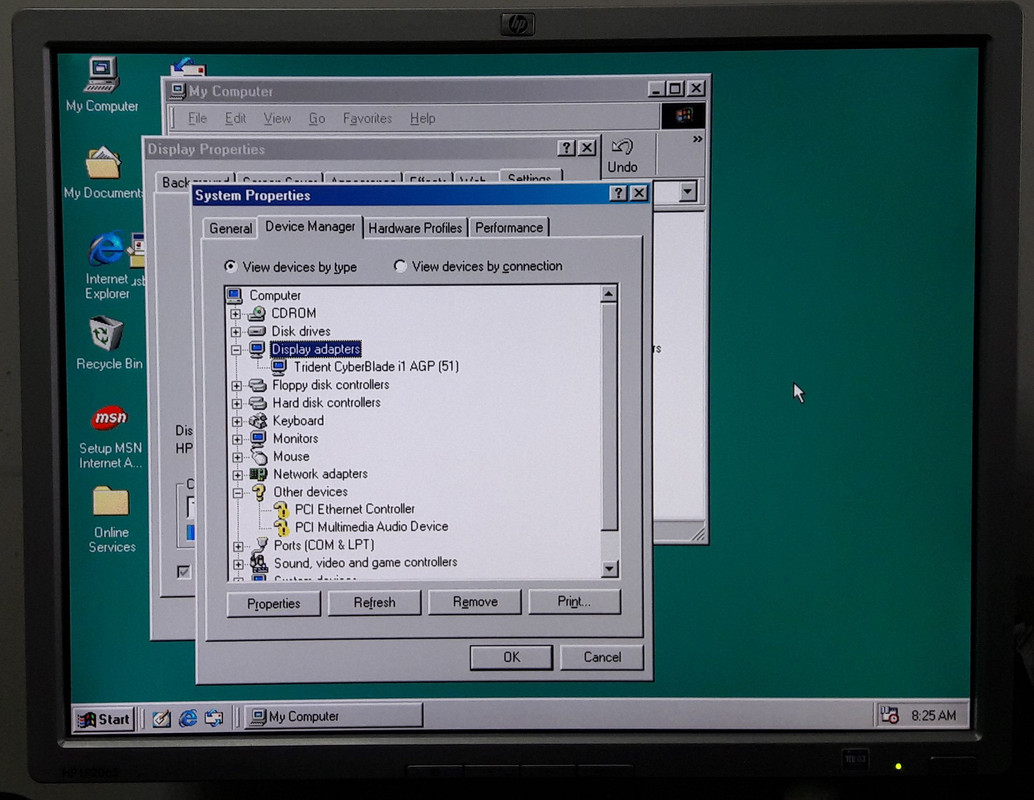The height and width of the screenshot is (800, 1034).
Task: Open the Favorites menu in My Computer
Action: (367, 118)
